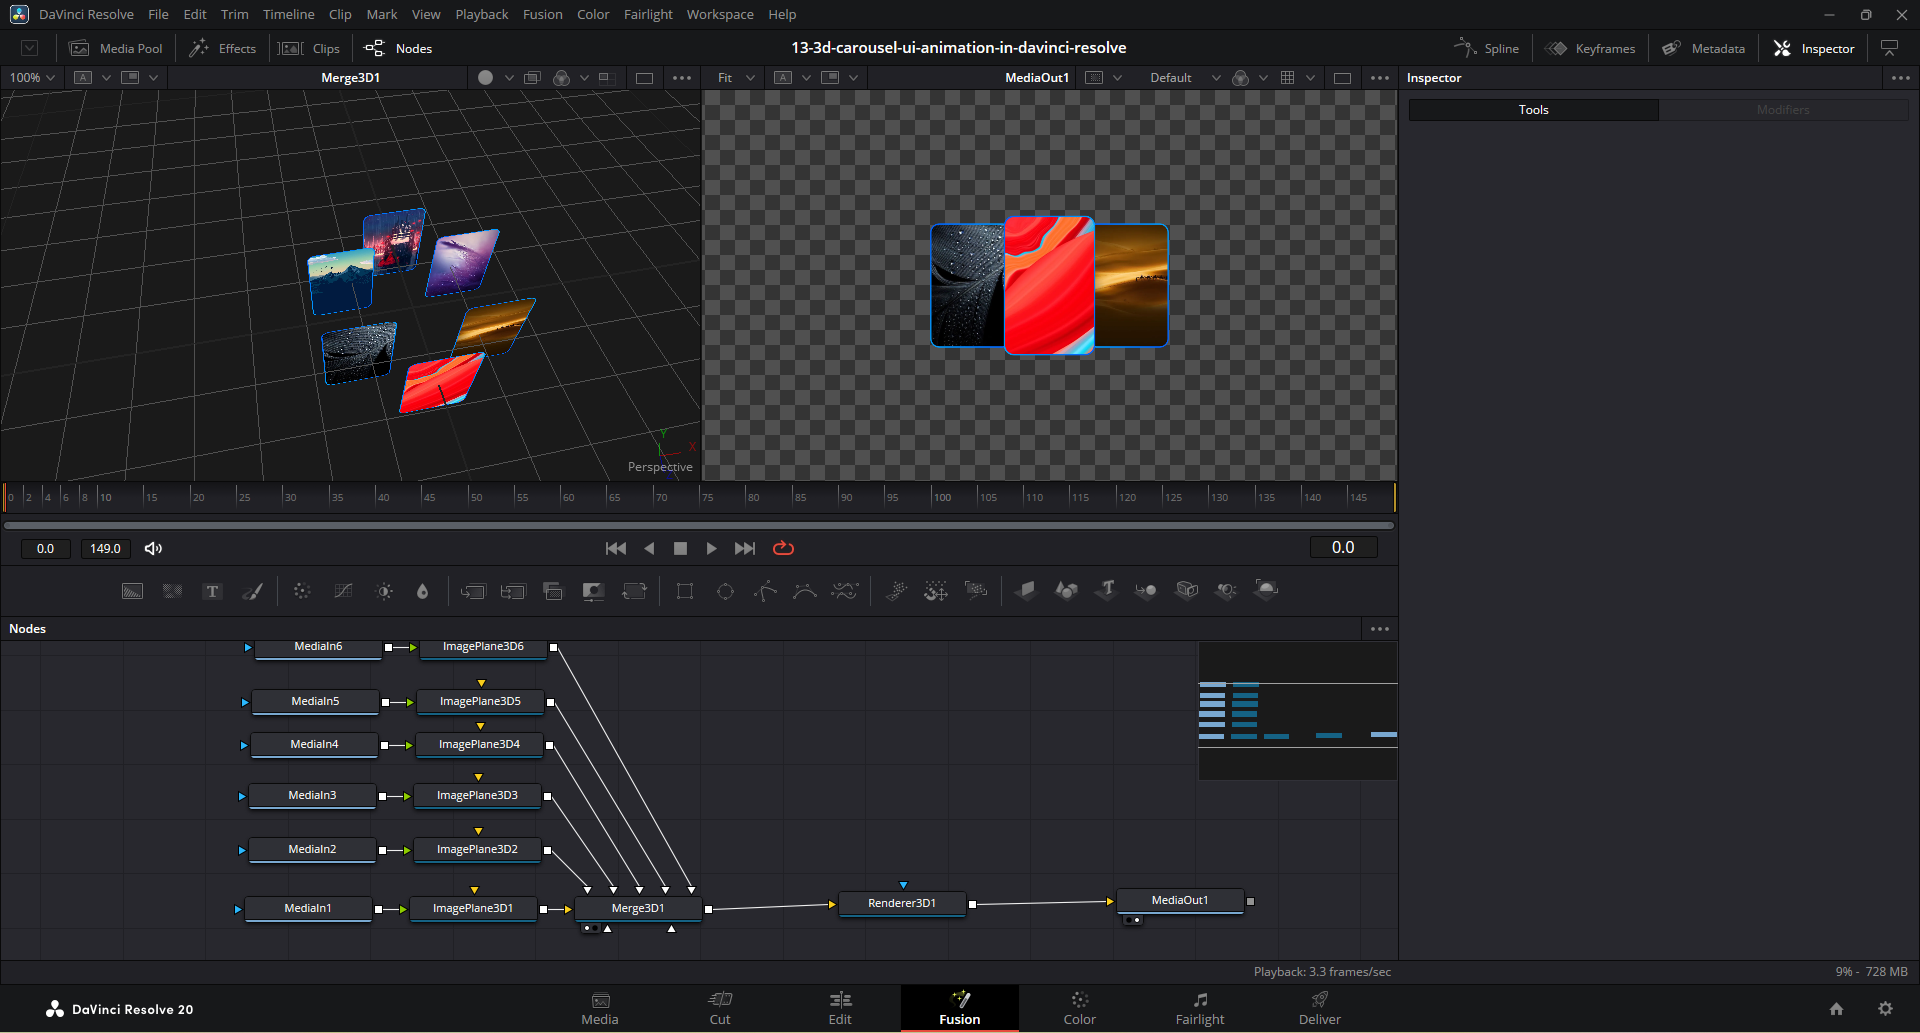Open the Keyframes panel

pyautogui.click(x=1591, y=48)
